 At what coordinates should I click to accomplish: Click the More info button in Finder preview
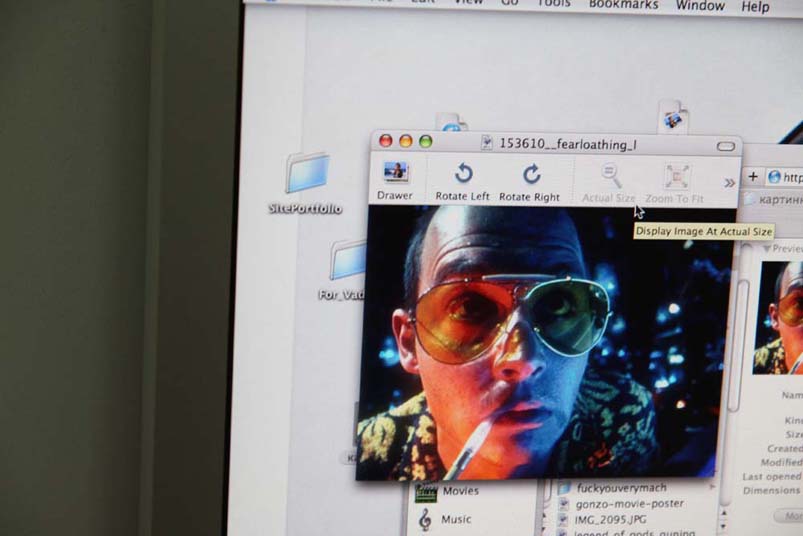click(x=789, y=516)
